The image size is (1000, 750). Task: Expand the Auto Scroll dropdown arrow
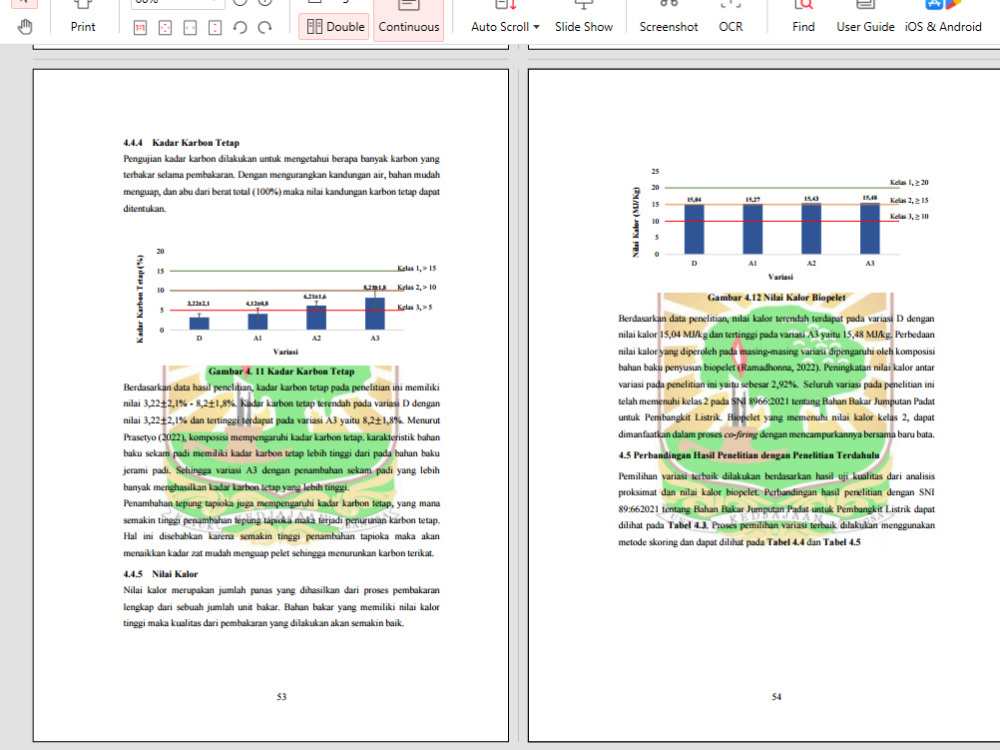[x=536, y=27]
